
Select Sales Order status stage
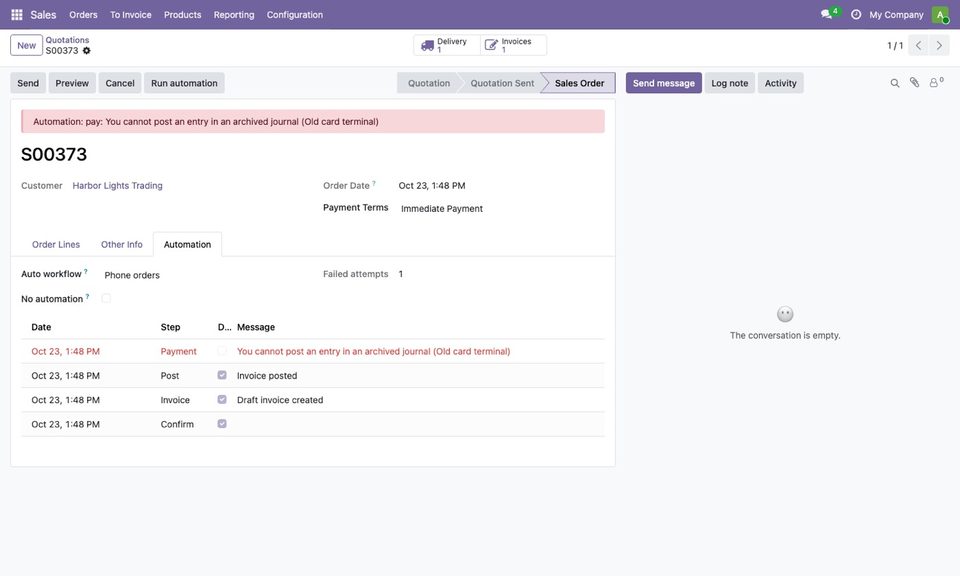pos(579,83)
